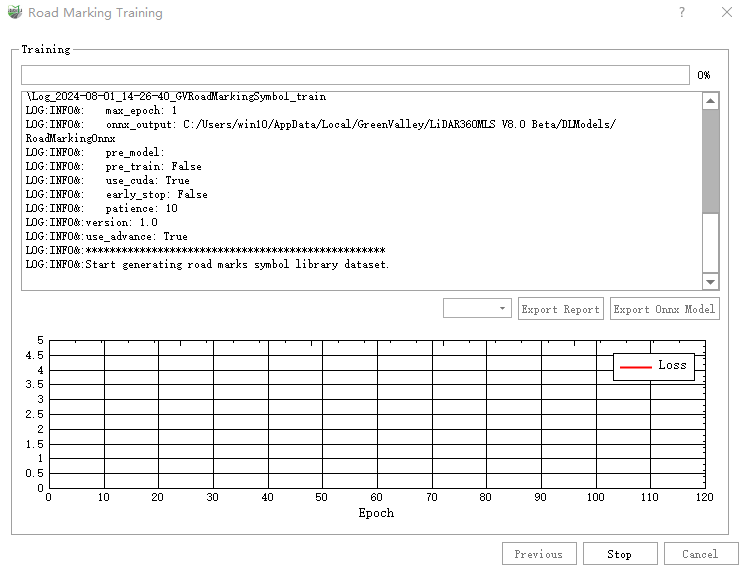Stop the training process
Viewport: 749px width, 575px height.
pos(619,554)
